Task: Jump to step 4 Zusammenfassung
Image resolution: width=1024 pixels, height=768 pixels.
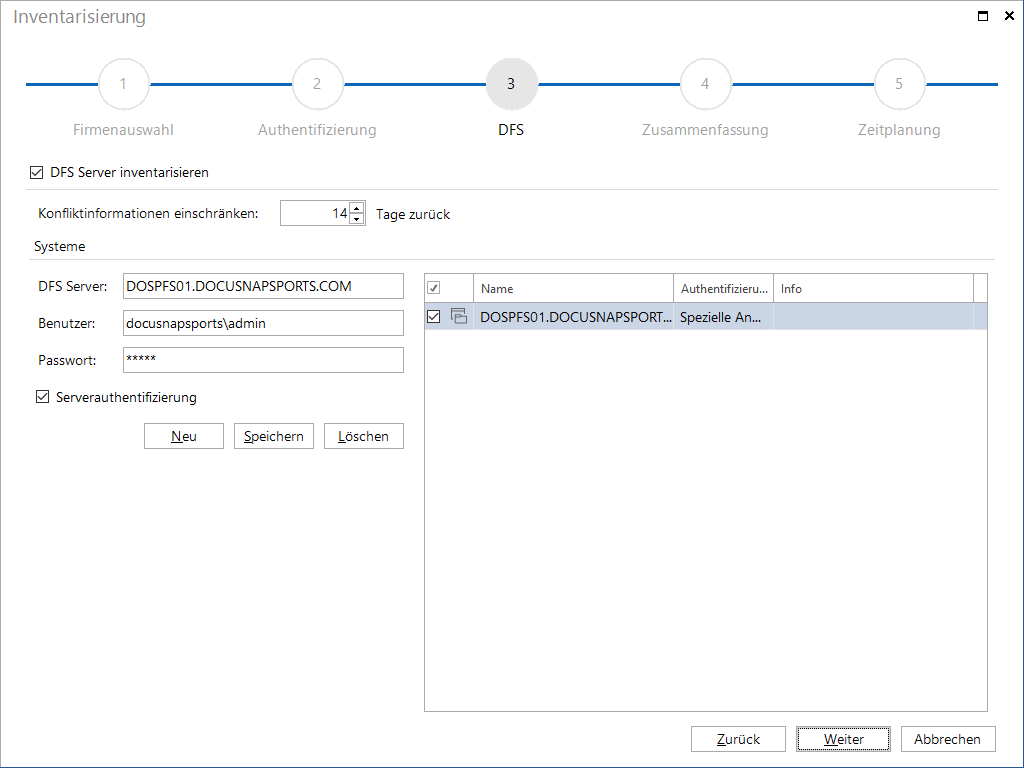Action: [x=705, y=84]
